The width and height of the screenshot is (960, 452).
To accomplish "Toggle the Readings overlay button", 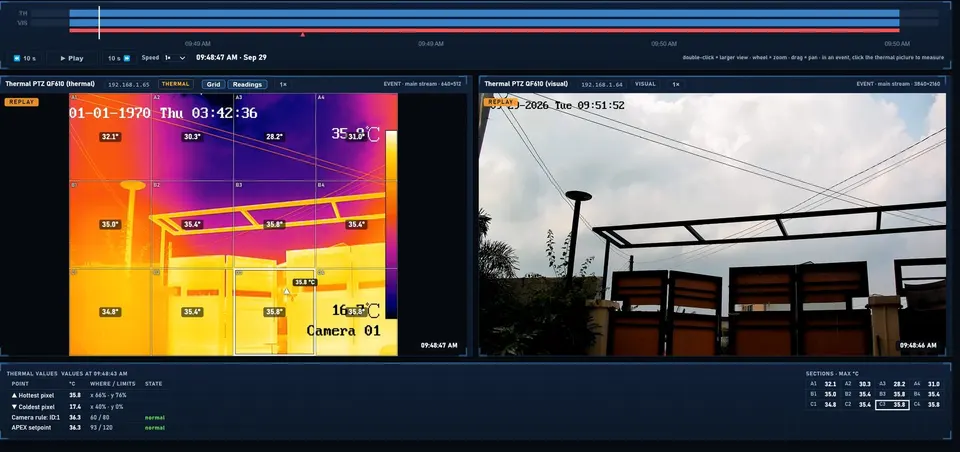I will [247, 85].
